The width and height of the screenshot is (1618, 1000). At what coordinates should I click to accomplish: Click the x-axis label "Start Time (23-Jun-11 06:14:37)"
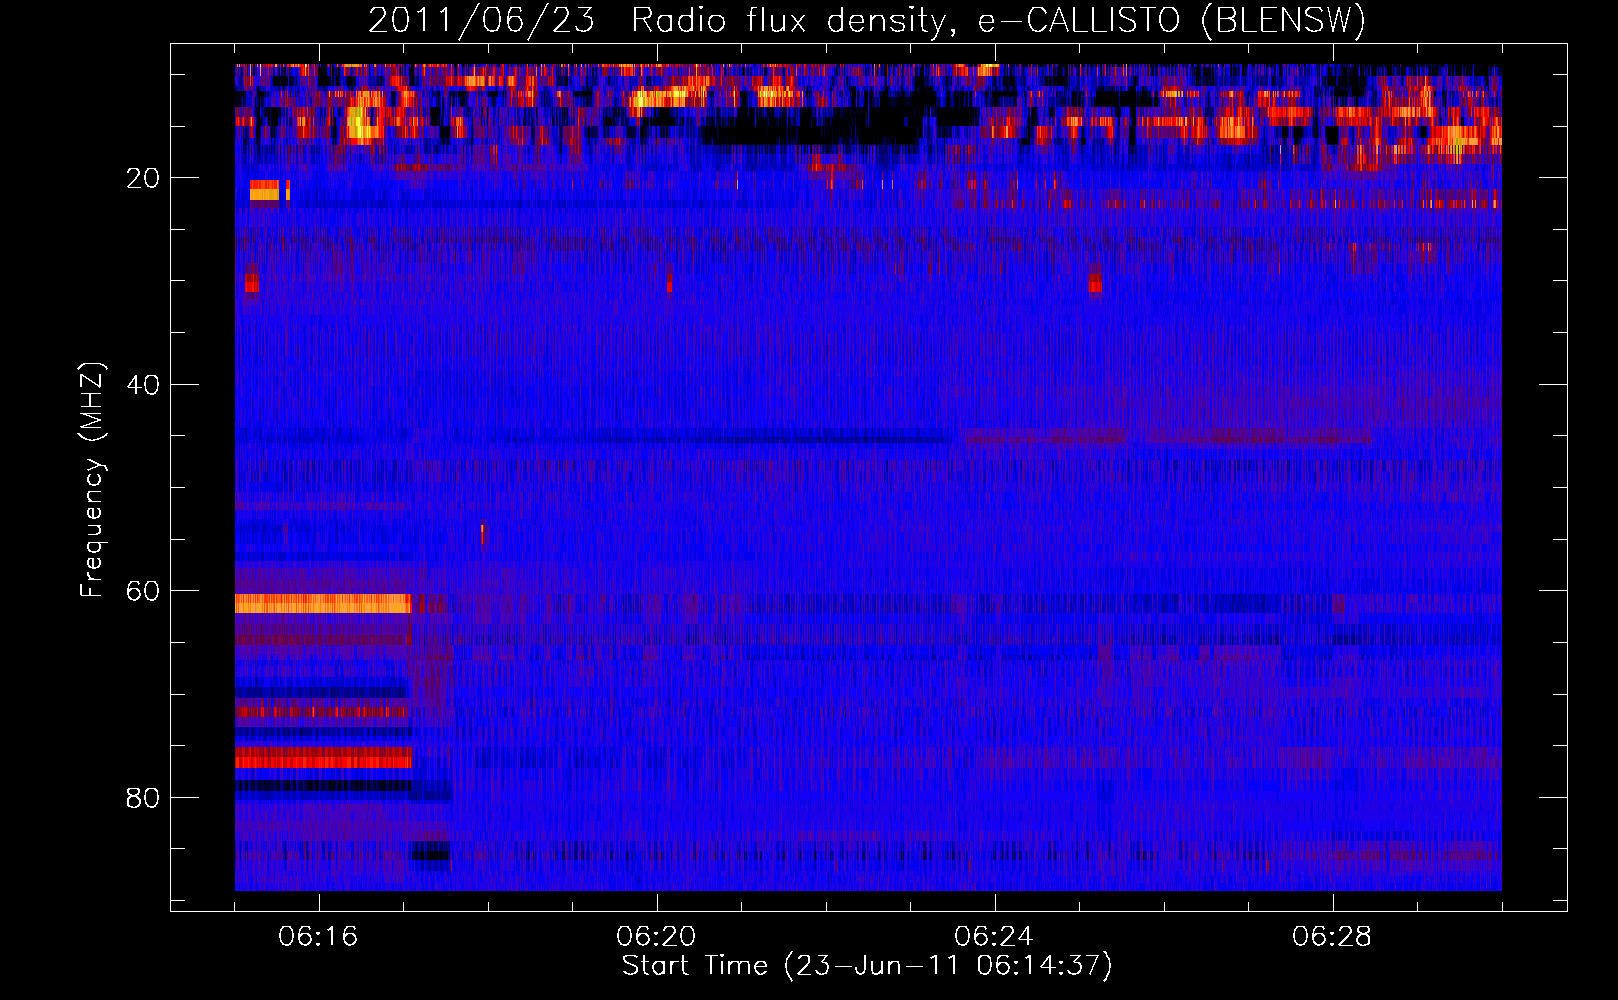[867, 966]
